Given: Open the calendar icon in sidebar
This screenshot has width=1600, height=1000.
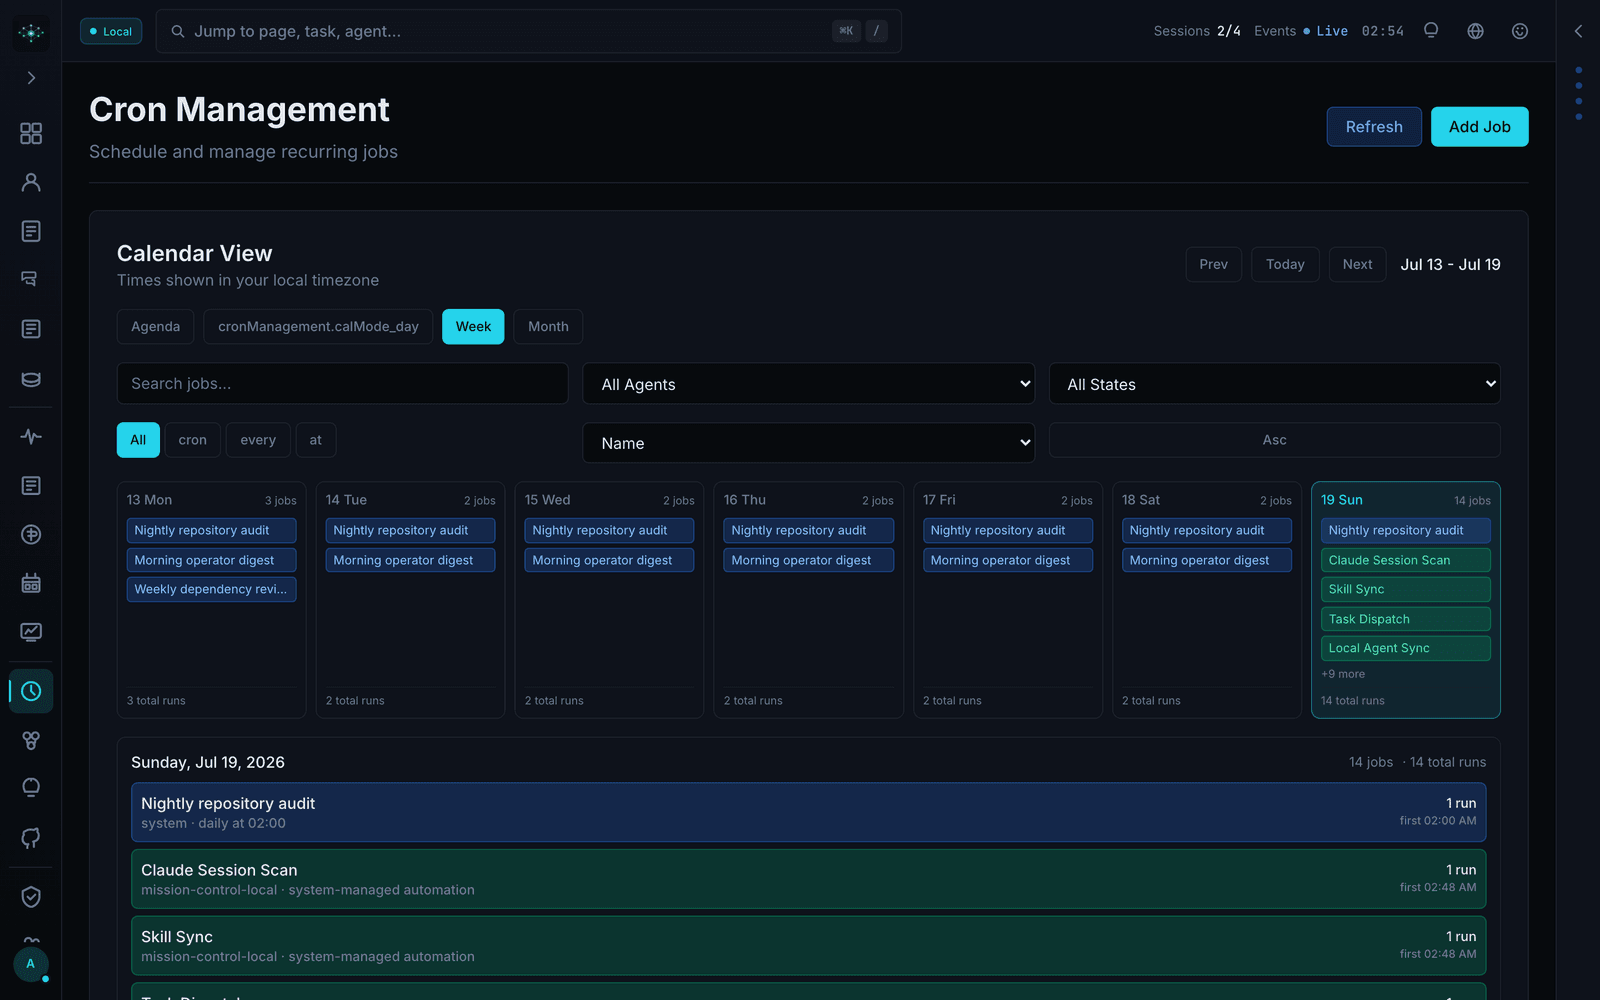Looking at the screenshot, I should click(31, 583).
